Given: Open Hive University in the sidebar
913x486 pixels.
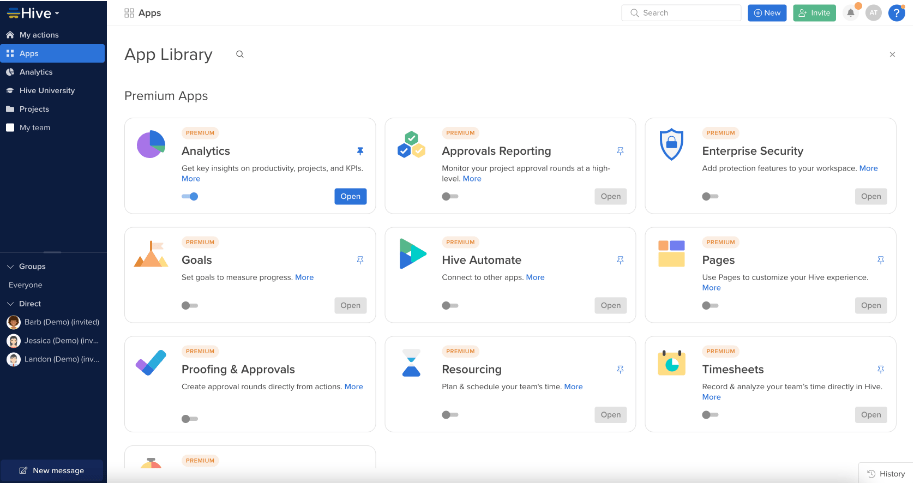Looking at the screenshot, I should pos(53,91).
